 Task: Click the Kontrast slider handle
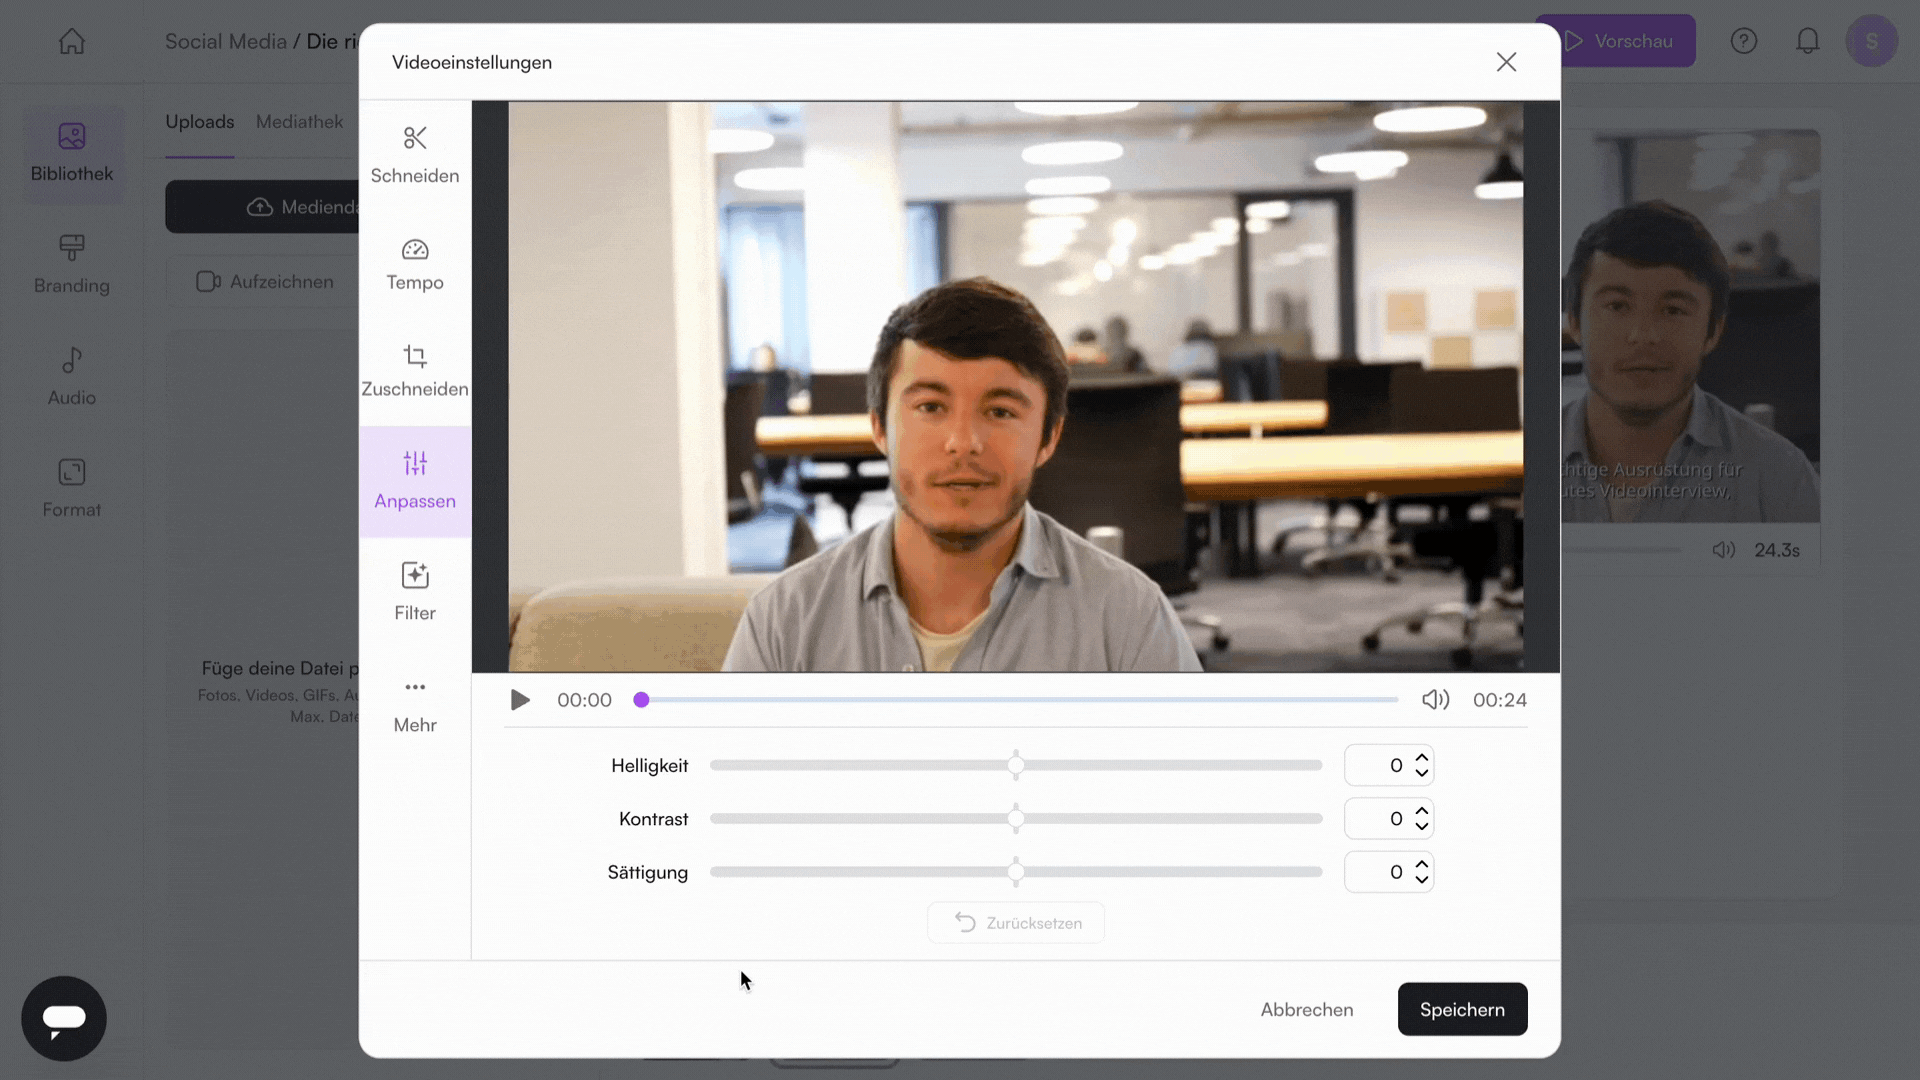click(1016, 819)
